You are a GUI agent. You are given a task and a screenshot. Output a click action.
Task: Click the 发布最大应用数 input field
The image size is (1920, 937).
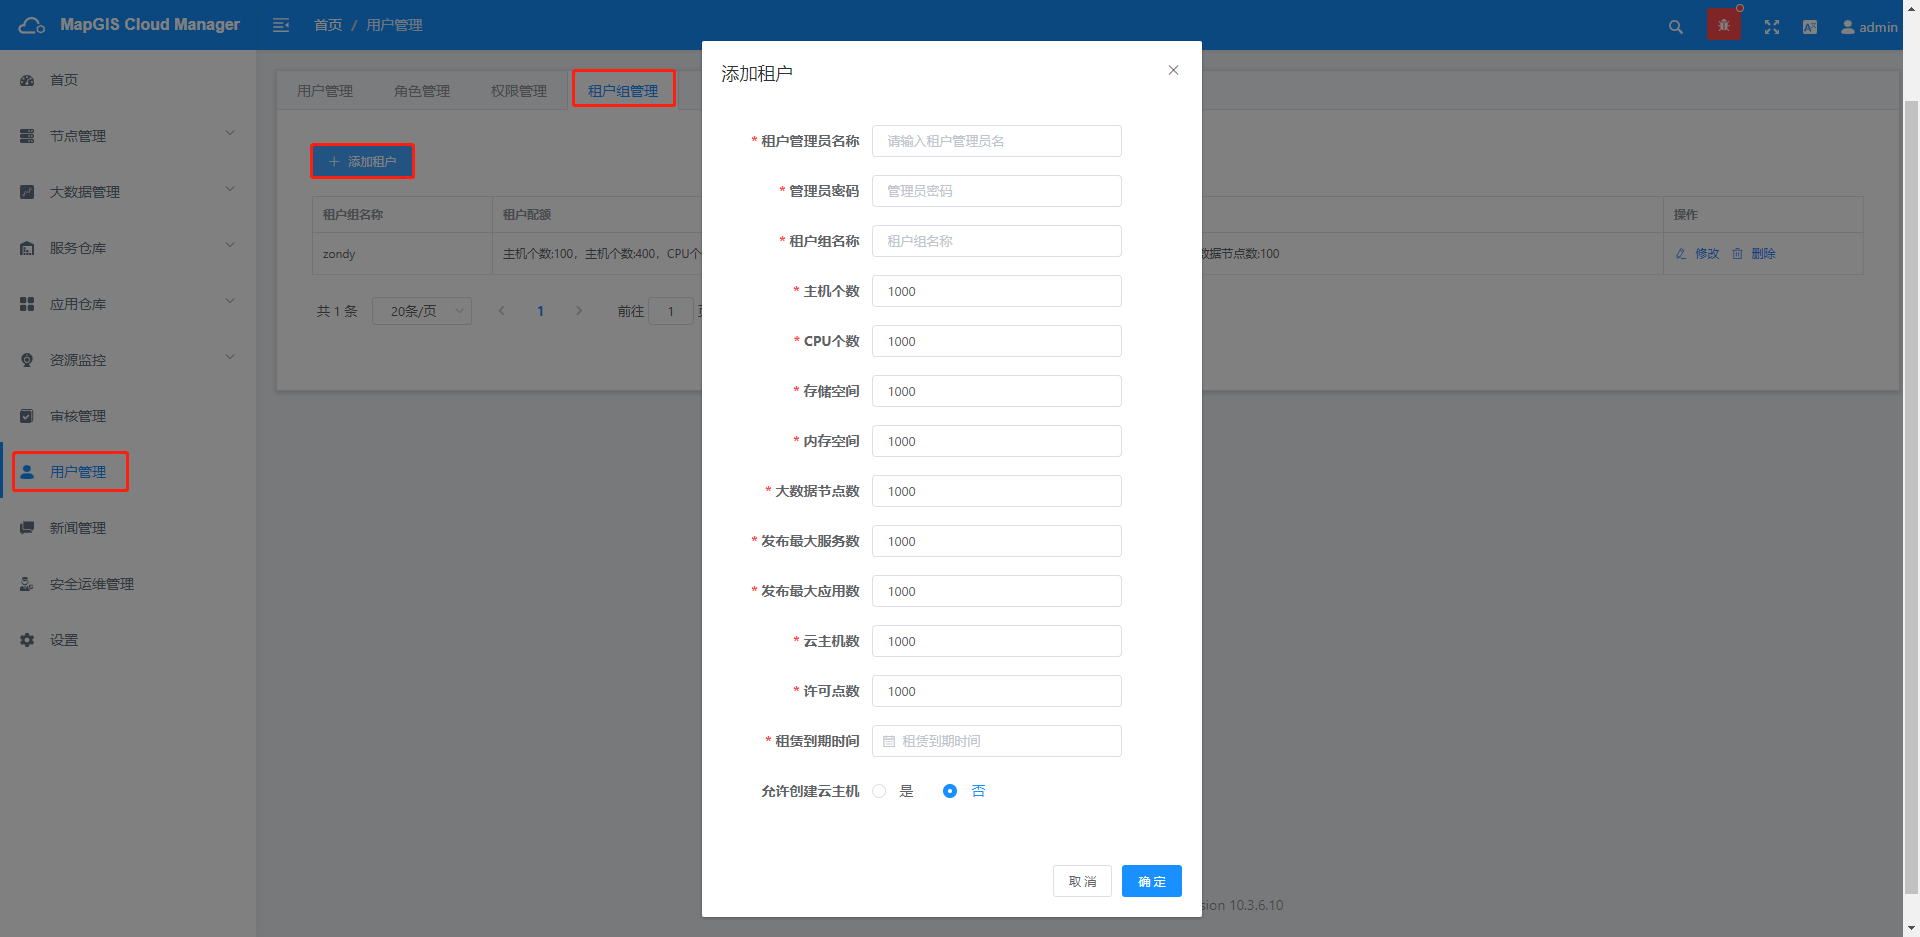click(x=997, y=591)
